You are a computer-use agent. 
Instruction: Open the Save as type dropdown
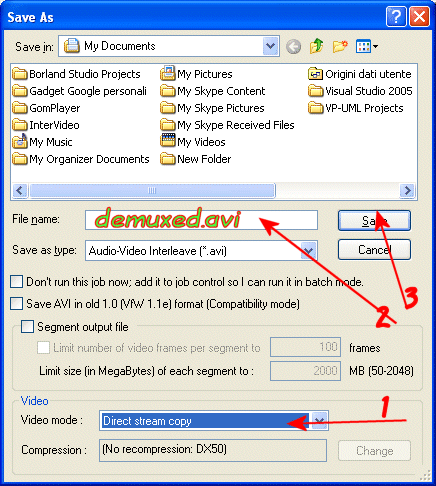[309, 250]
